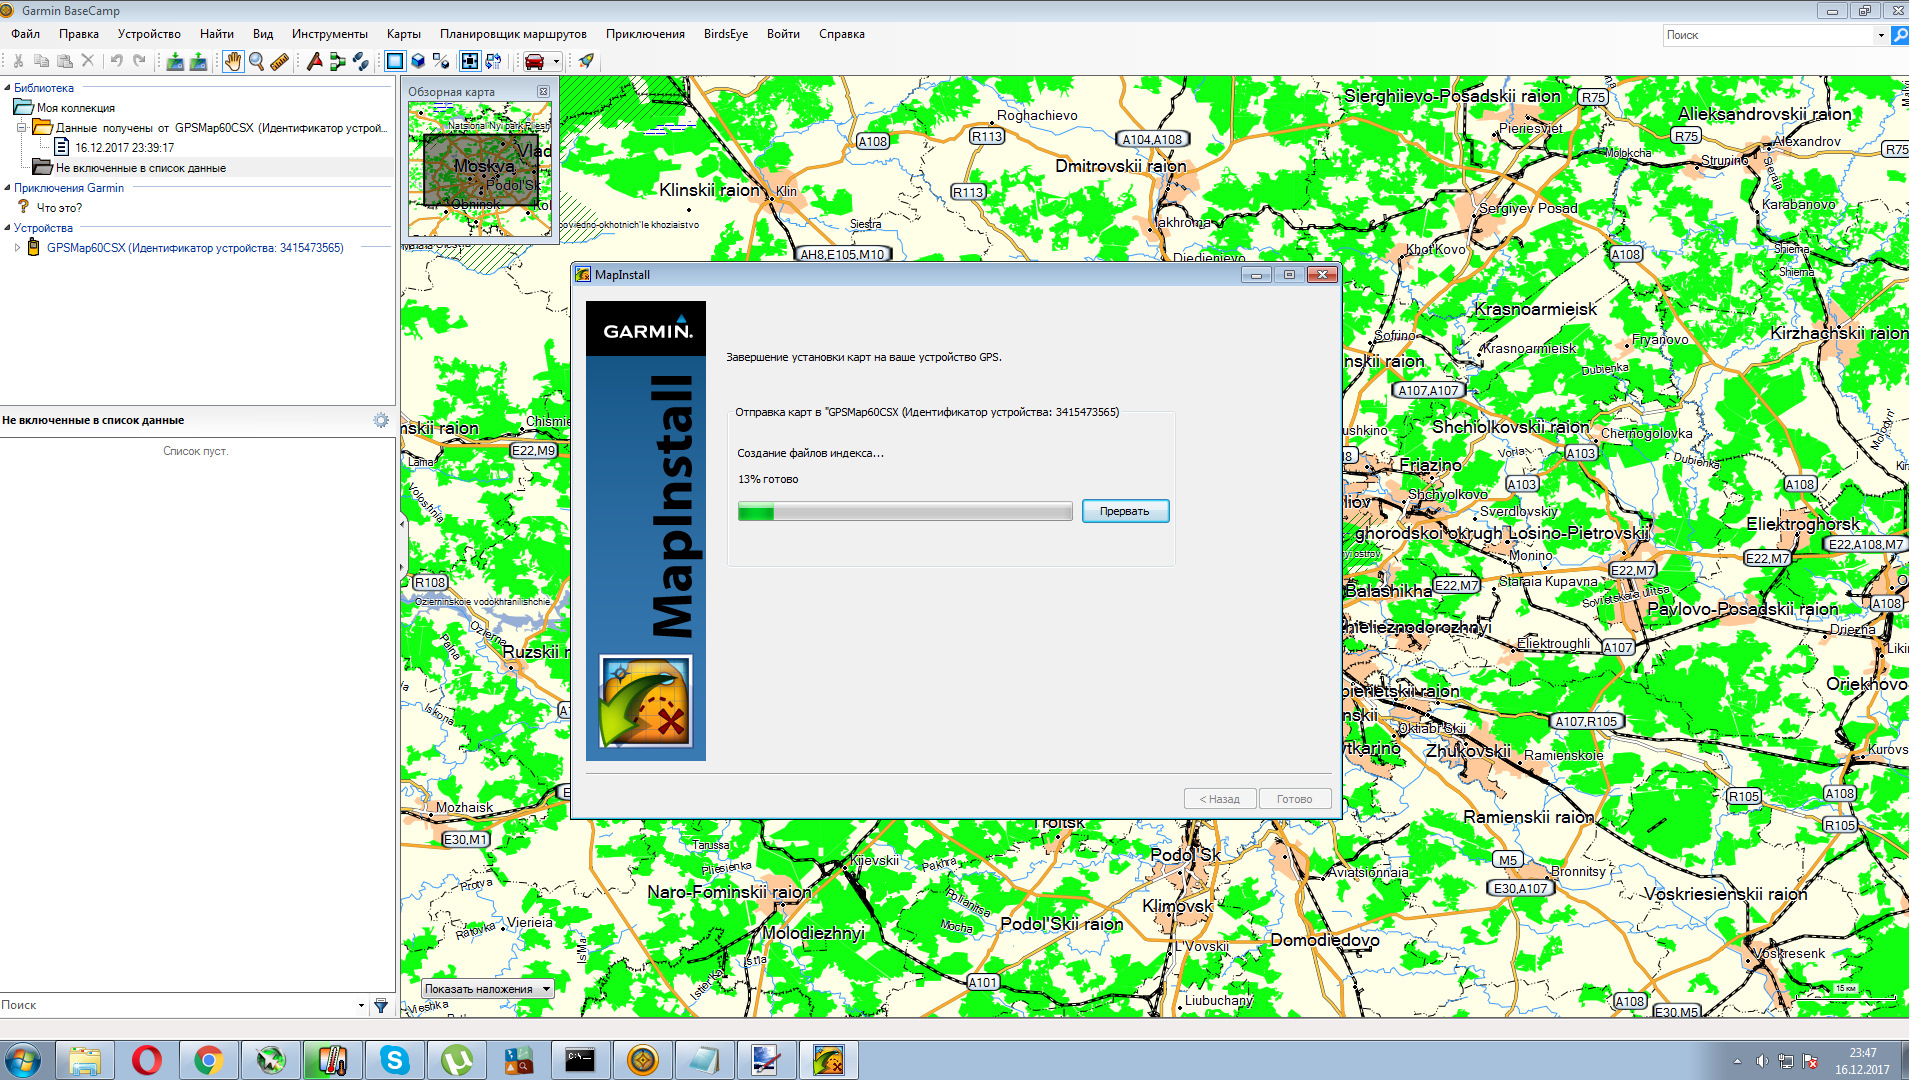Select GPSMap60CSX device in Устройства
Viewport: 1909px width, 1080px height.
(x=195, y=248)
